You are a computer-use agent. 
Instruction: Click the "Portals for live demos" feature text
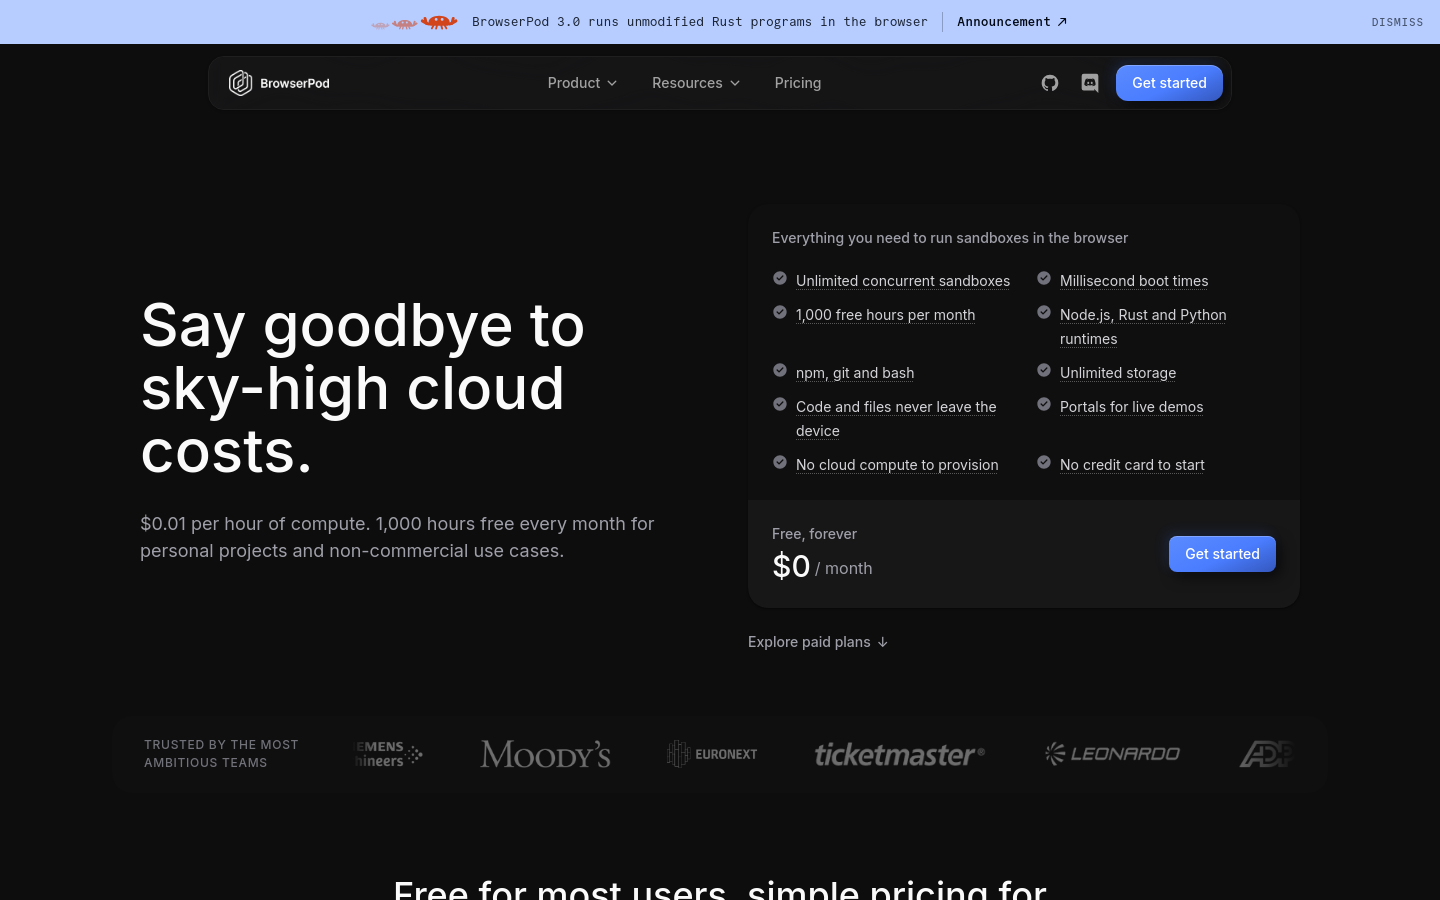pyautogui.click(x=1131, y=407)
